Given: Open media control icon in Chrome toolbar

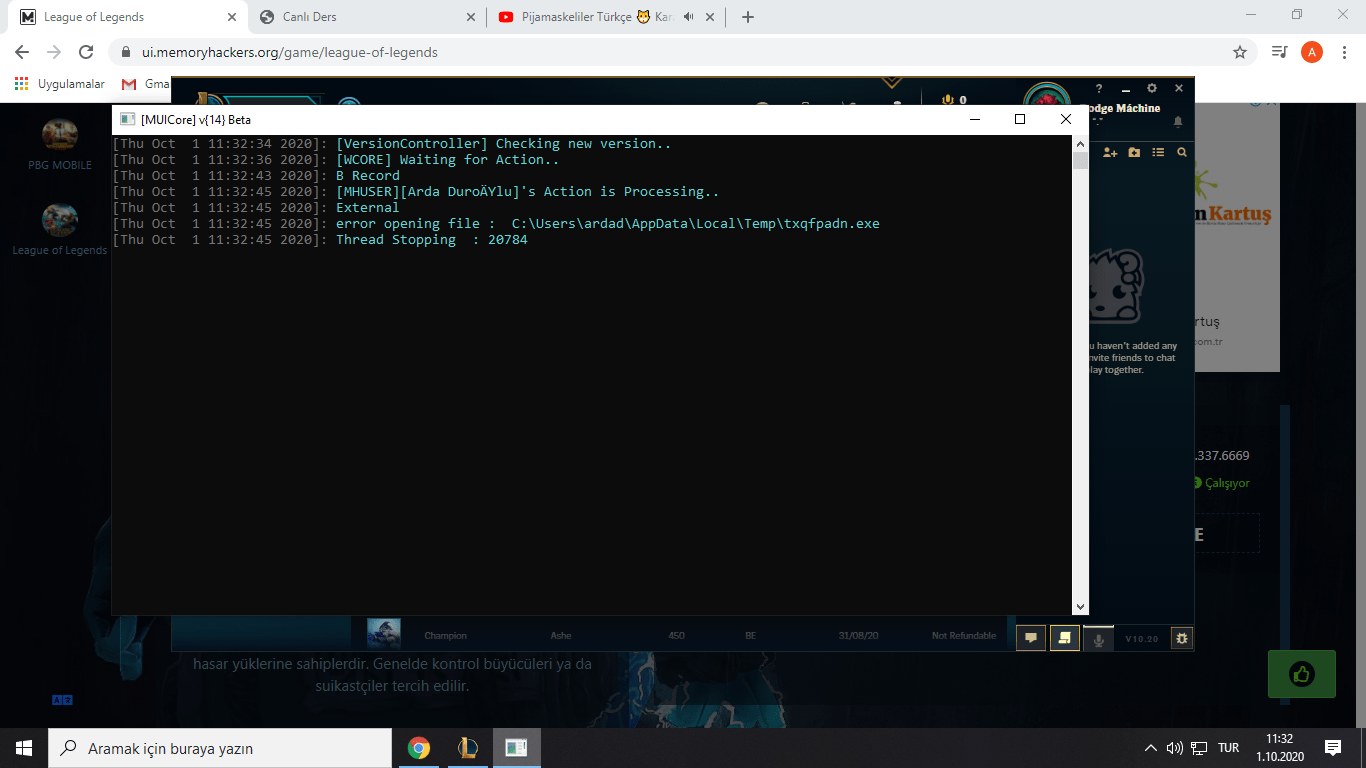Looking at the screenshot, I should click(x=1279, y=52).
